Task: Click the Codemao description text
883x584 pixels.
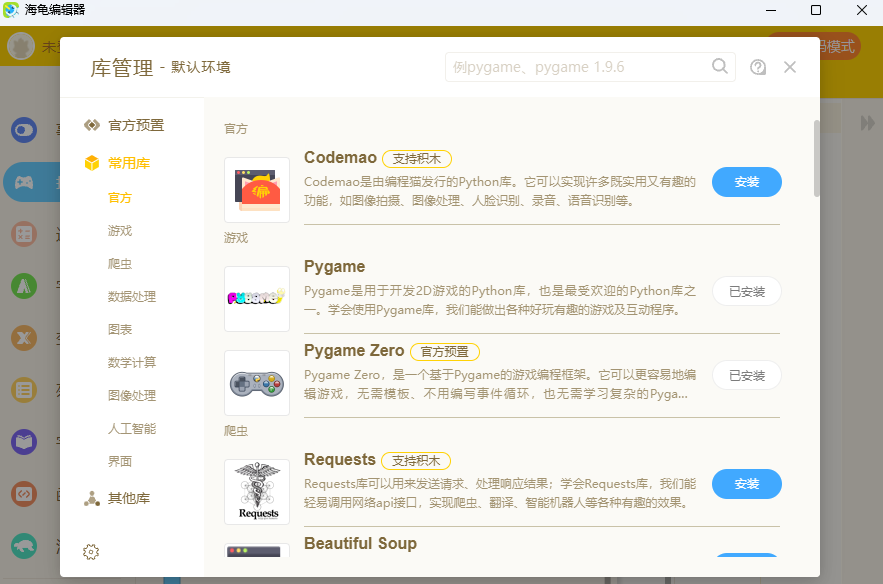Action: click(x=500, y=191)
